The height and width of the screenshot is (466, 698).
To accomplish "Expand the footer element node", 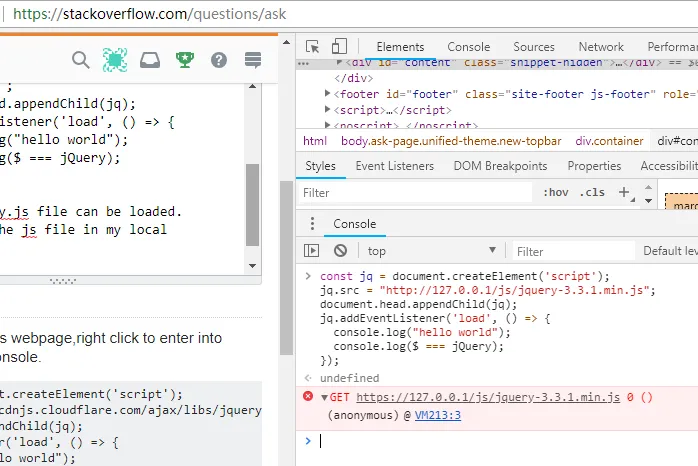I will tap(328, 93).
